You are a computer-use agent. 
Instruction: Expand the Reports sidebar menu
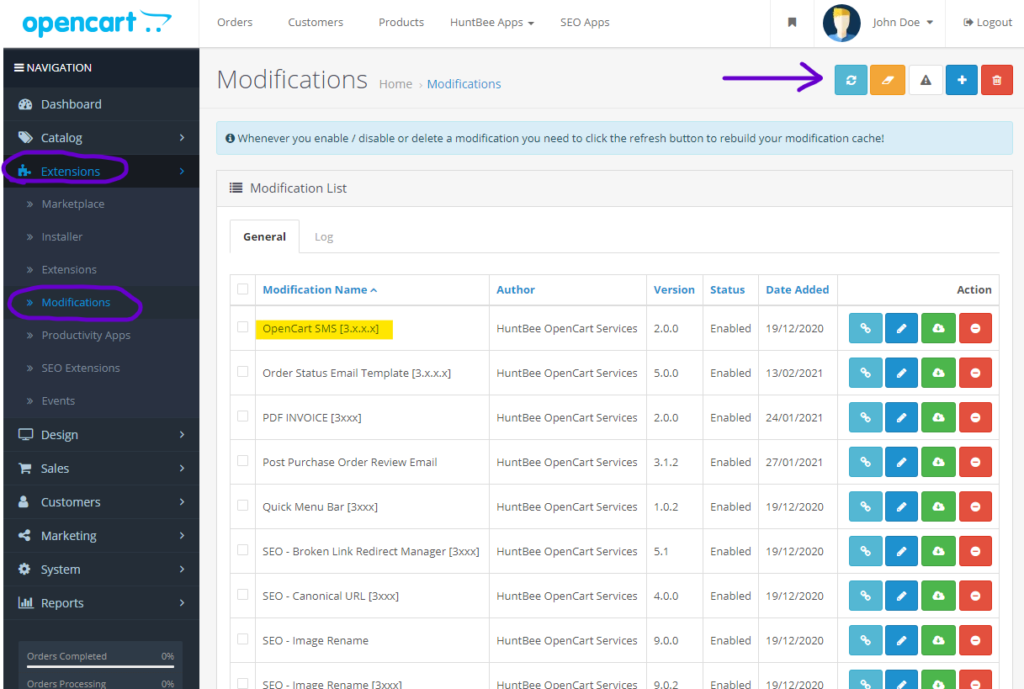101,603
